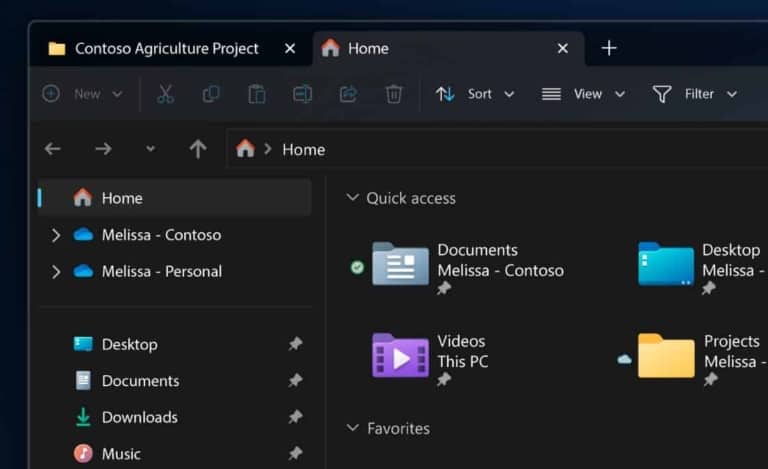Select Home in the navigation pane
The height and width of the screenshot is (469, 768).
(x=174, y=198)
